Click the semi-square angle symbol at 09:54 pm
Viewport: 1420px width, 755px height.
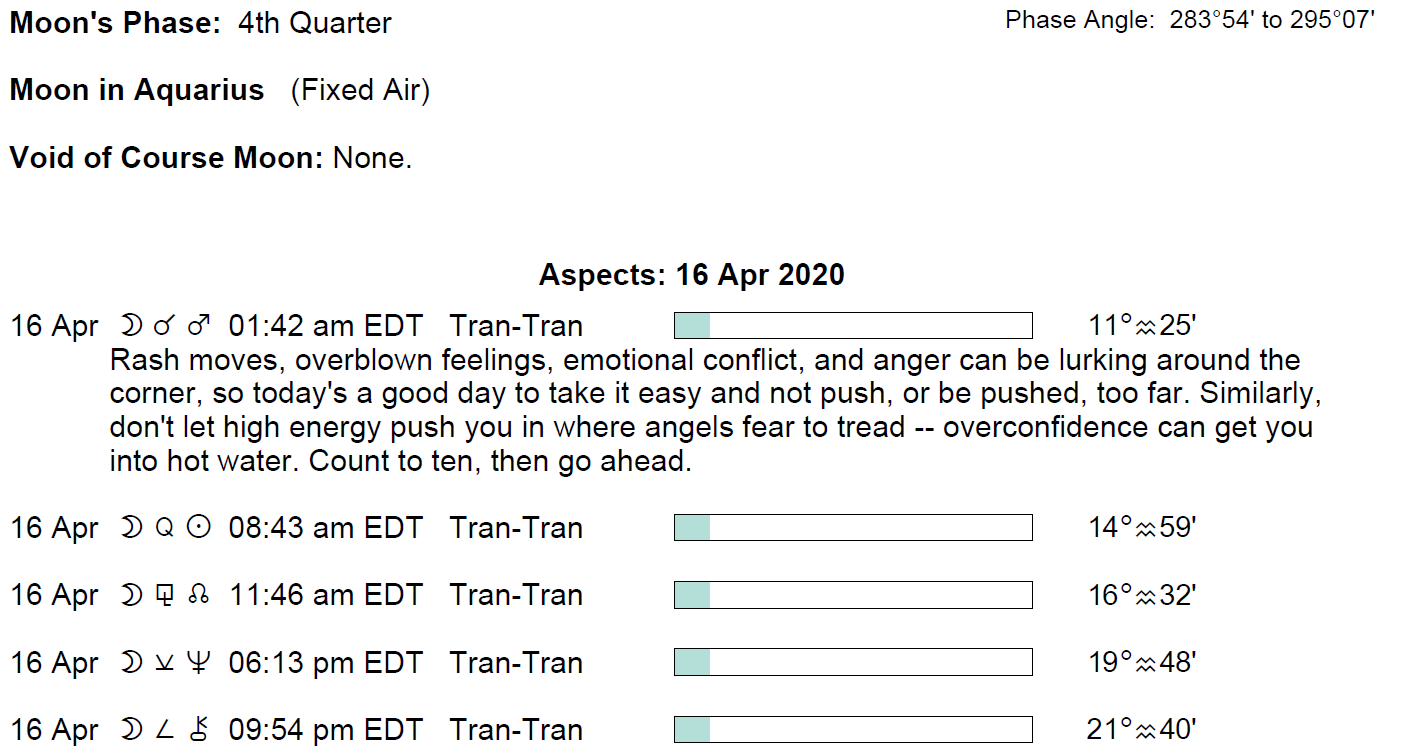(164, 730)
